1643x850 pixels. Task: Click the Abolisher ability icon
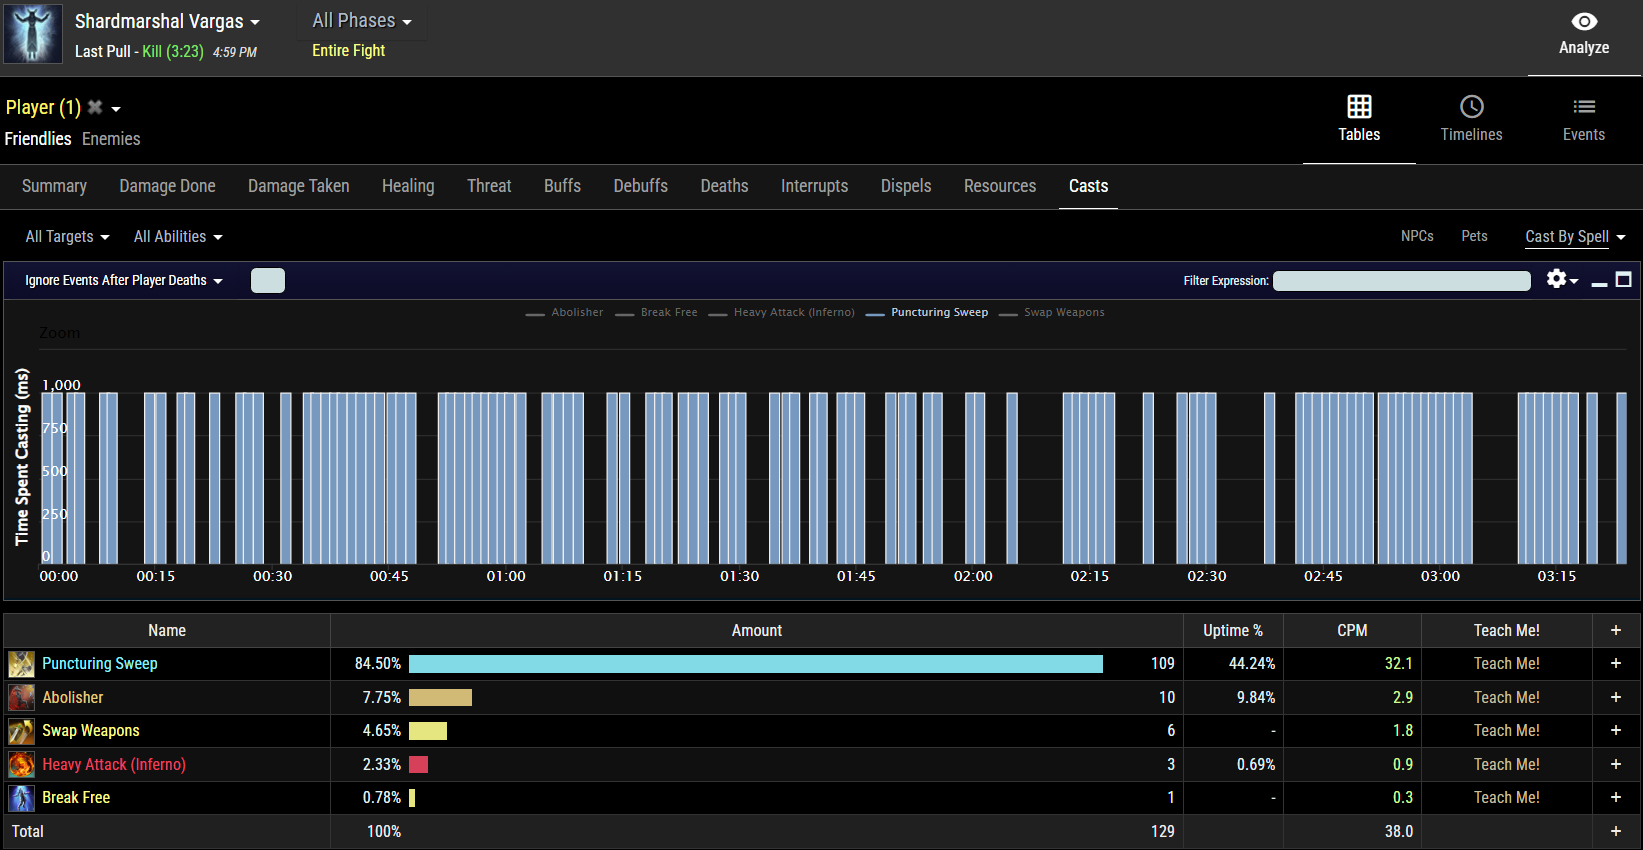click(21, 697)
